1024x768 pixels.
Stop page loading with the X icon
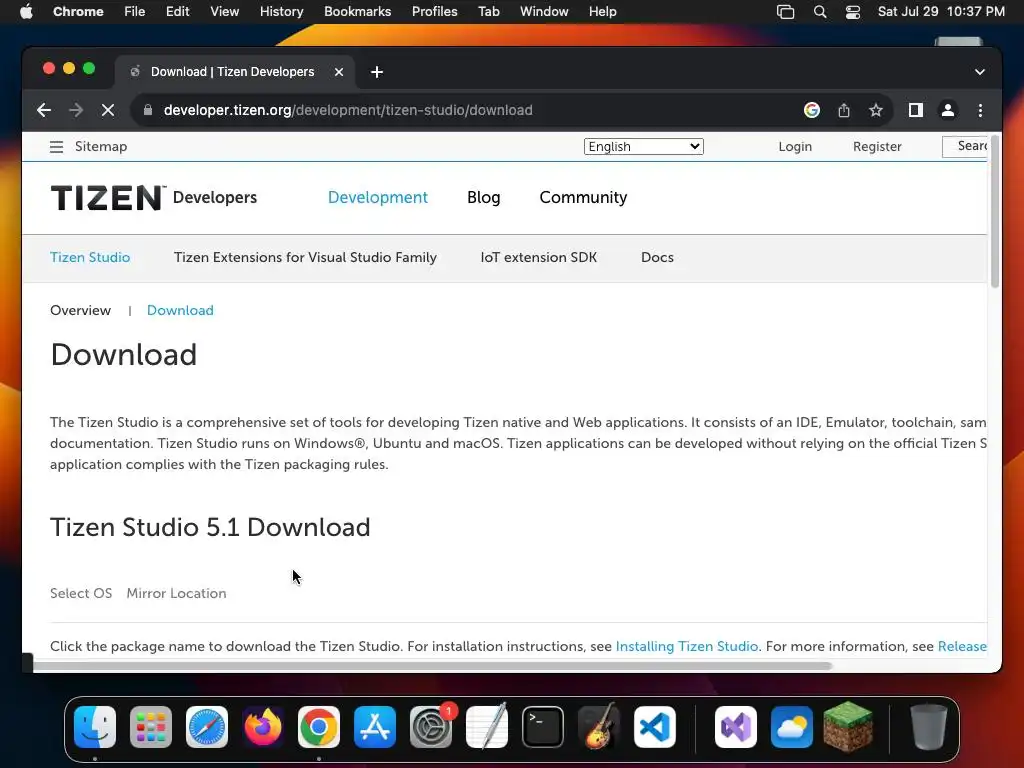click(x=108, y=110)
